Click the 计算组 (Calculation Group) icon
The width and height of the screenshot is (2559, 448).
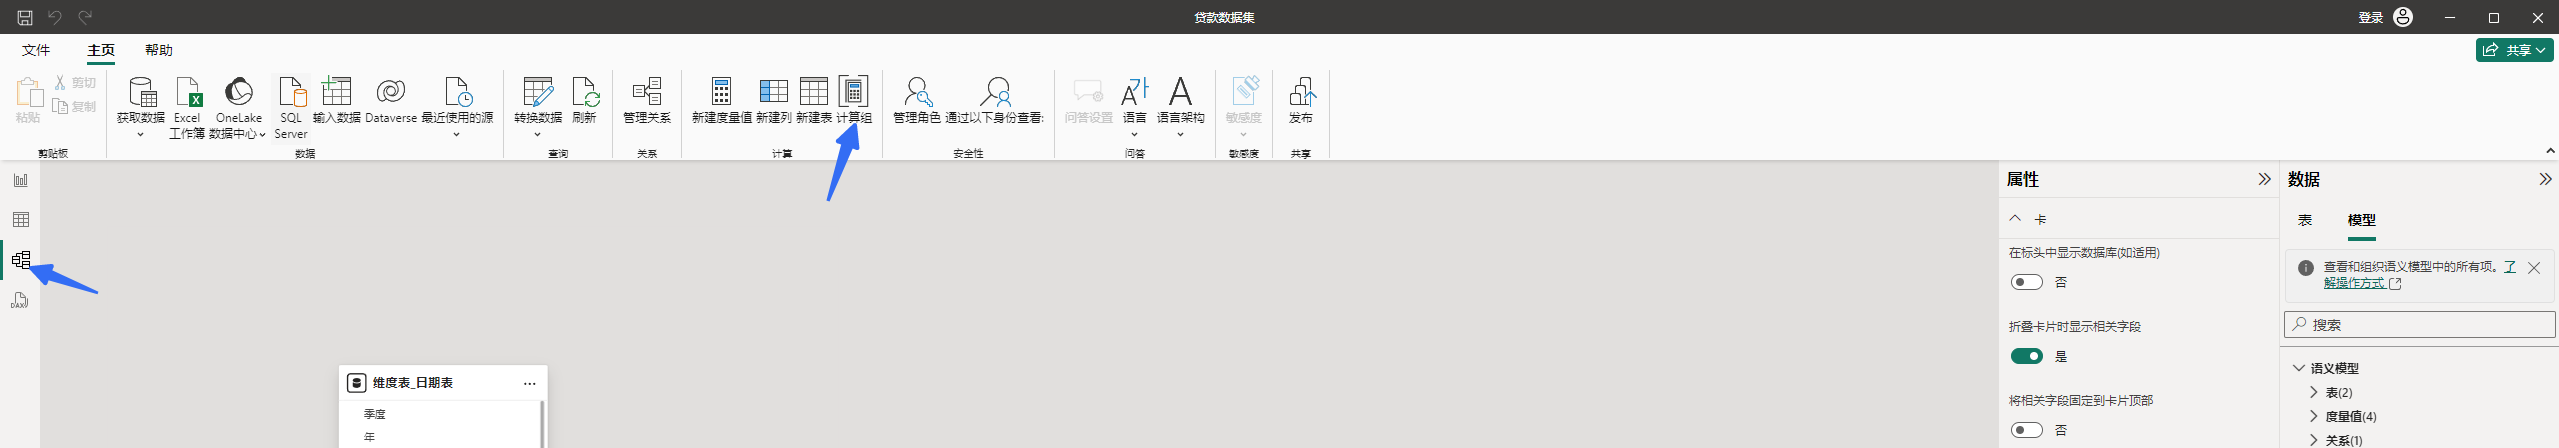pos(853,92)
